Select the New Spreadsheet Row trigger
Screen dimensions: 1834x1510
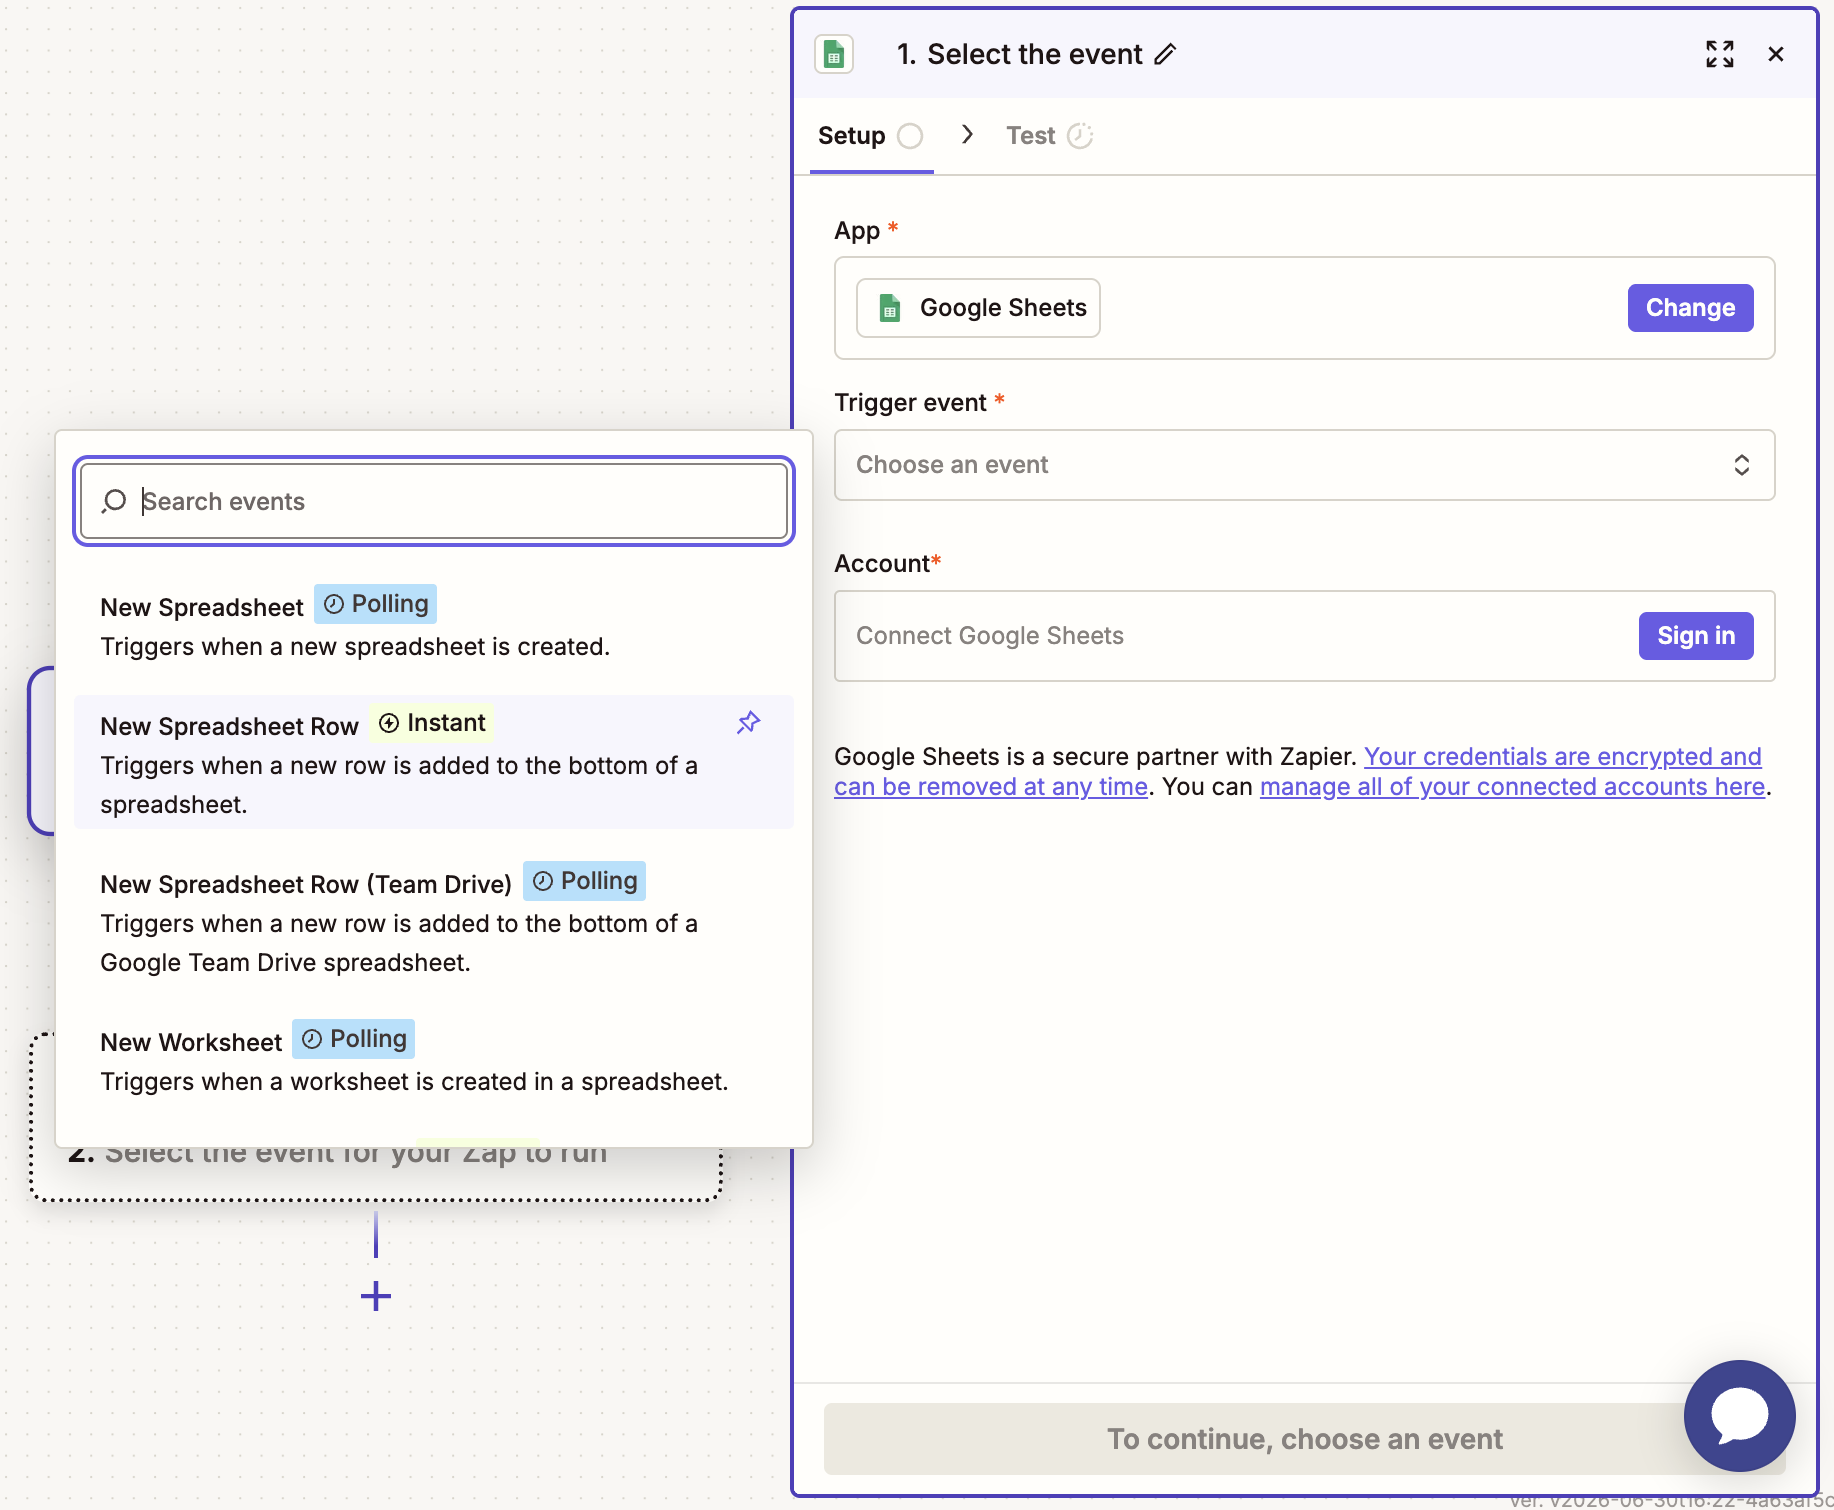tap(434, 762)
